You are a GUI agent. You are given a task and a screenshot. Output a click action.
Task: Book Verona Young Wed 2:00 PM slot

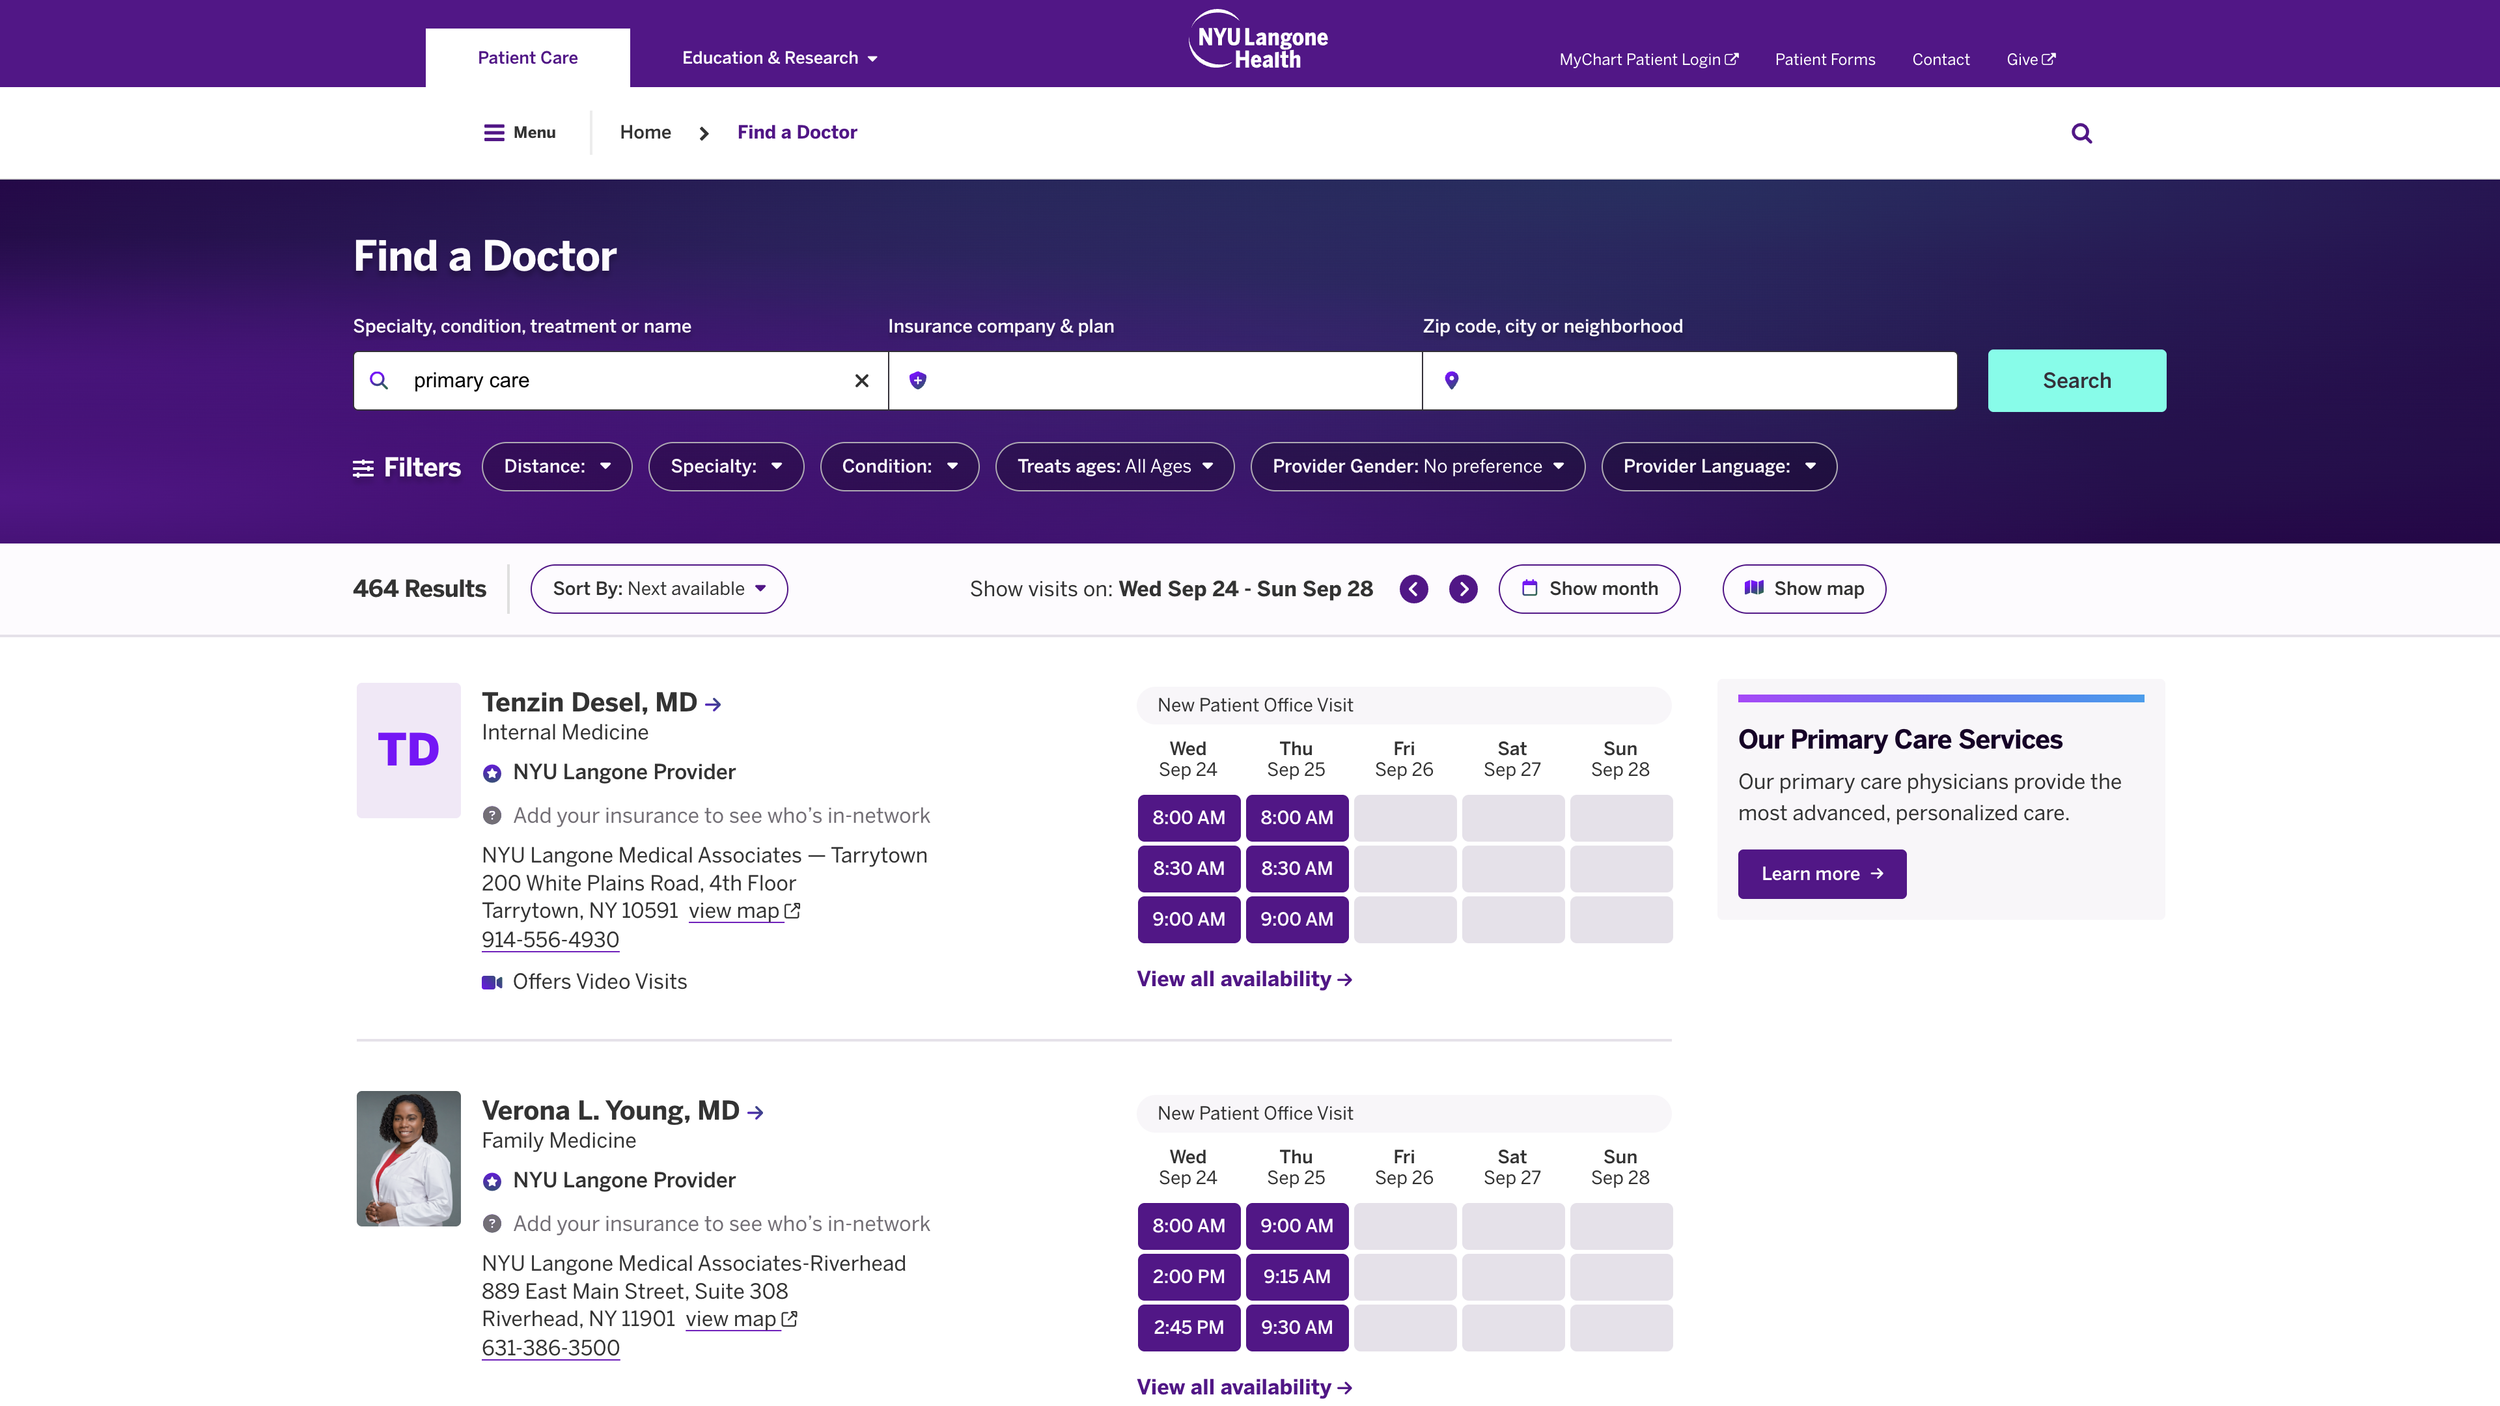tap(1188, 1277)
